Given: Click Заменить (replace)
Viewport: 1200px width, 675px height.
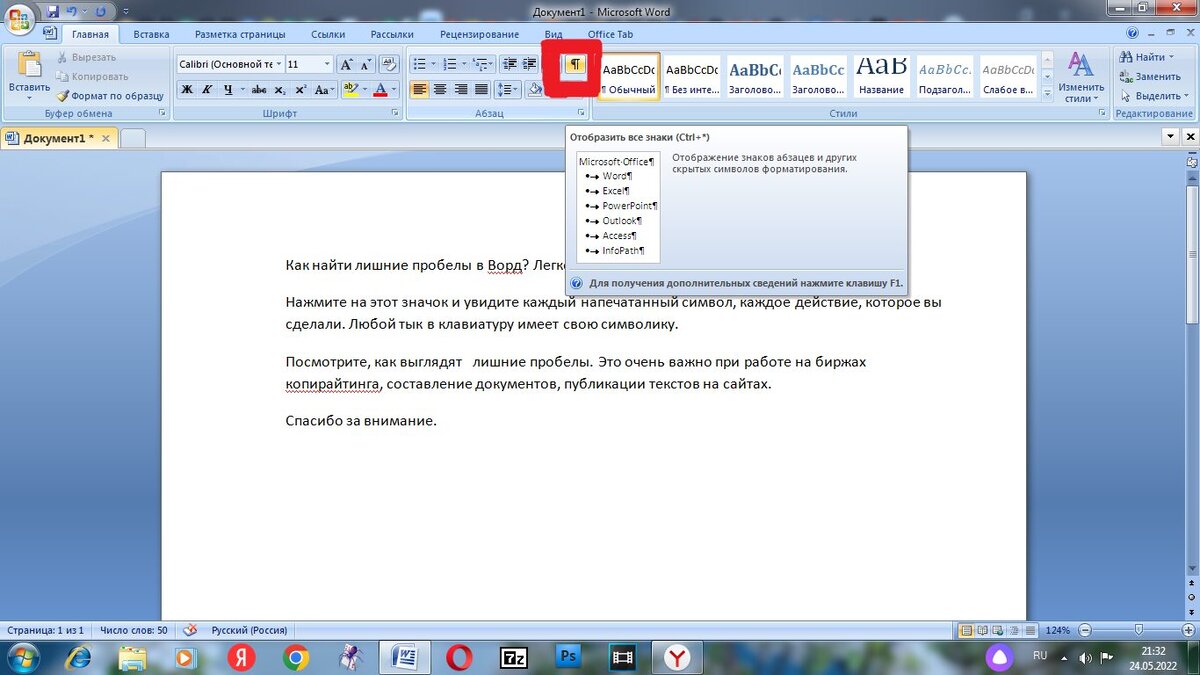Looking at the screenshot, I should tap(1150, 76).
